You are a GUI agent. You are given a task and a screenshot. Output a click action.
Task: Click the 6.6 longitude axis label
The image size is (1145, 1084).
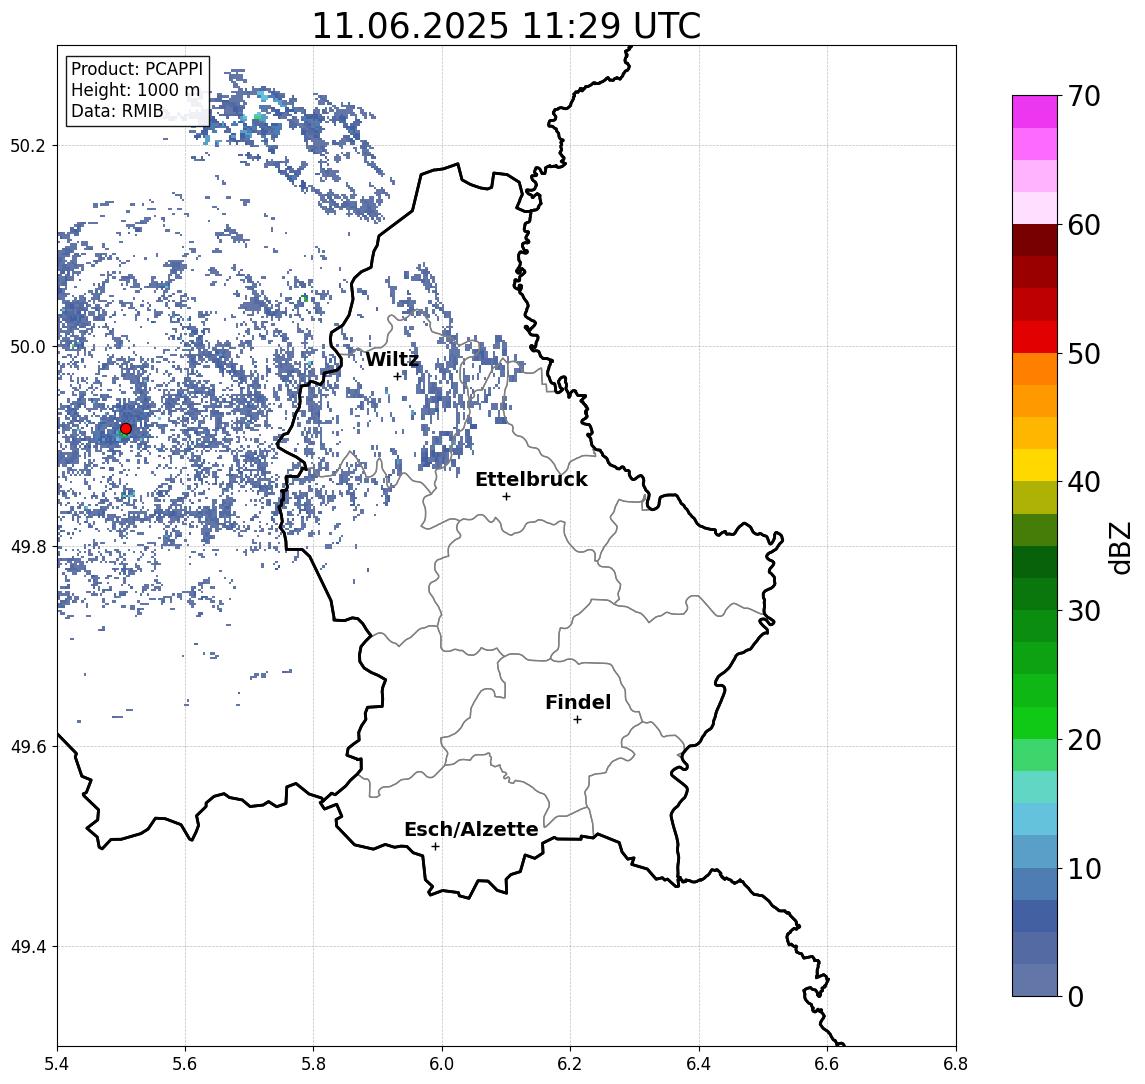(x=827, y=1064)
